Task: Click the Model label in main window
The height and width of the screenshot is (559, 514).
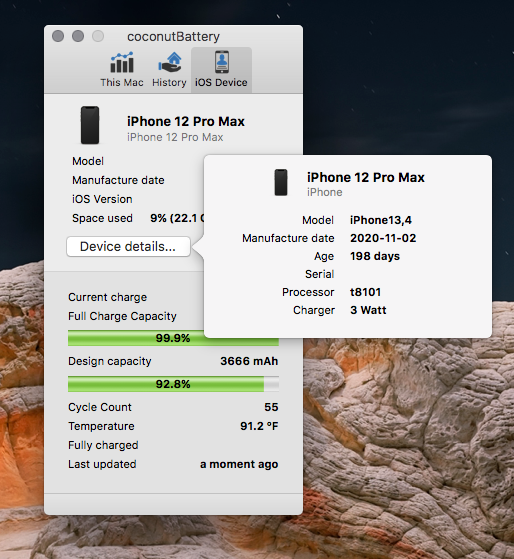Action: pos(88,161)
